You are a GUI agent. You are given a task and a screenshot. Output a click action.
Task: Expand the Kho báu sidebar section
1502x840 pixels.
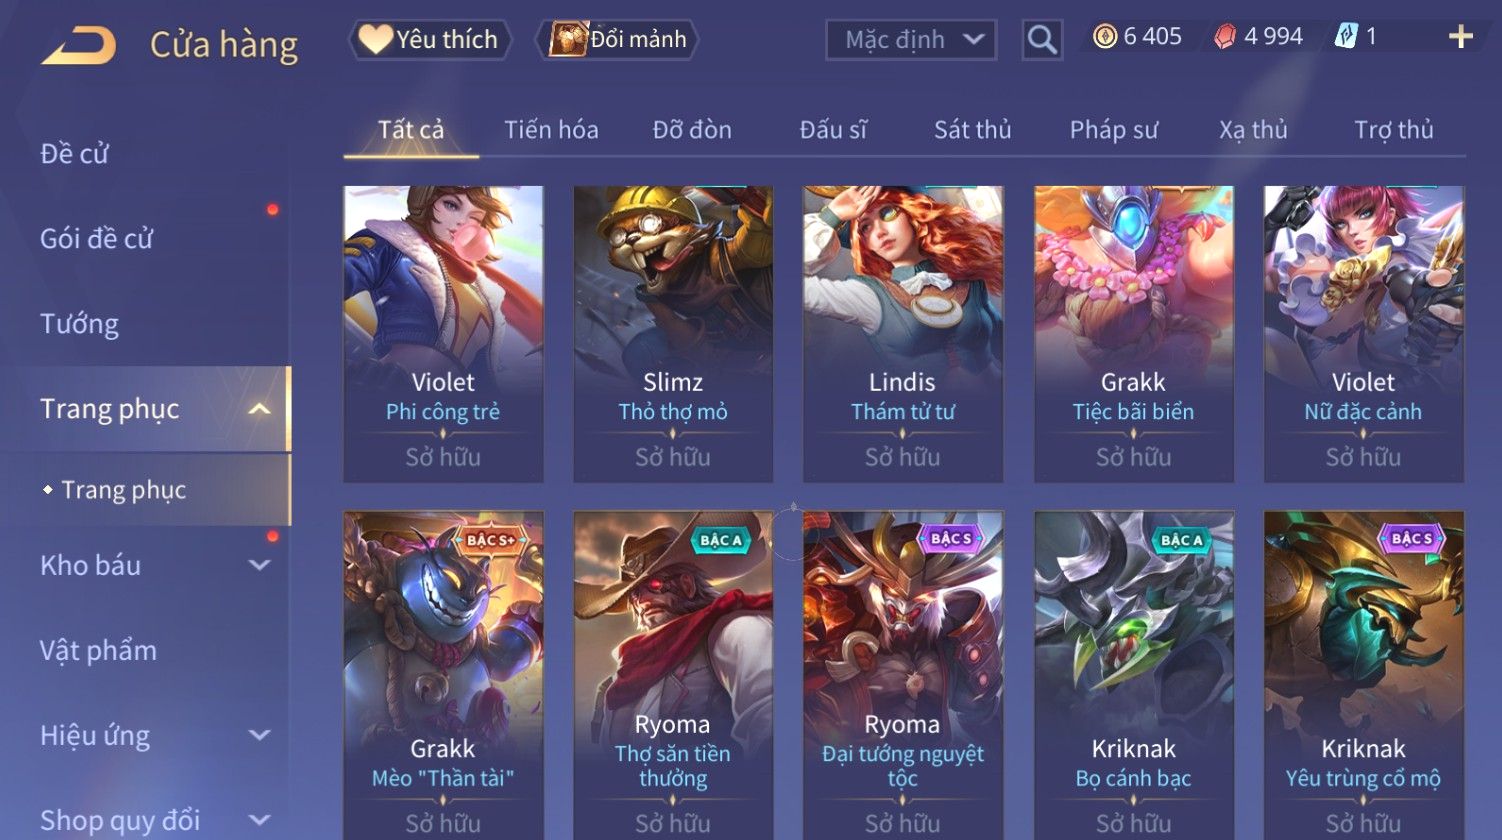[x=259, y=565]
